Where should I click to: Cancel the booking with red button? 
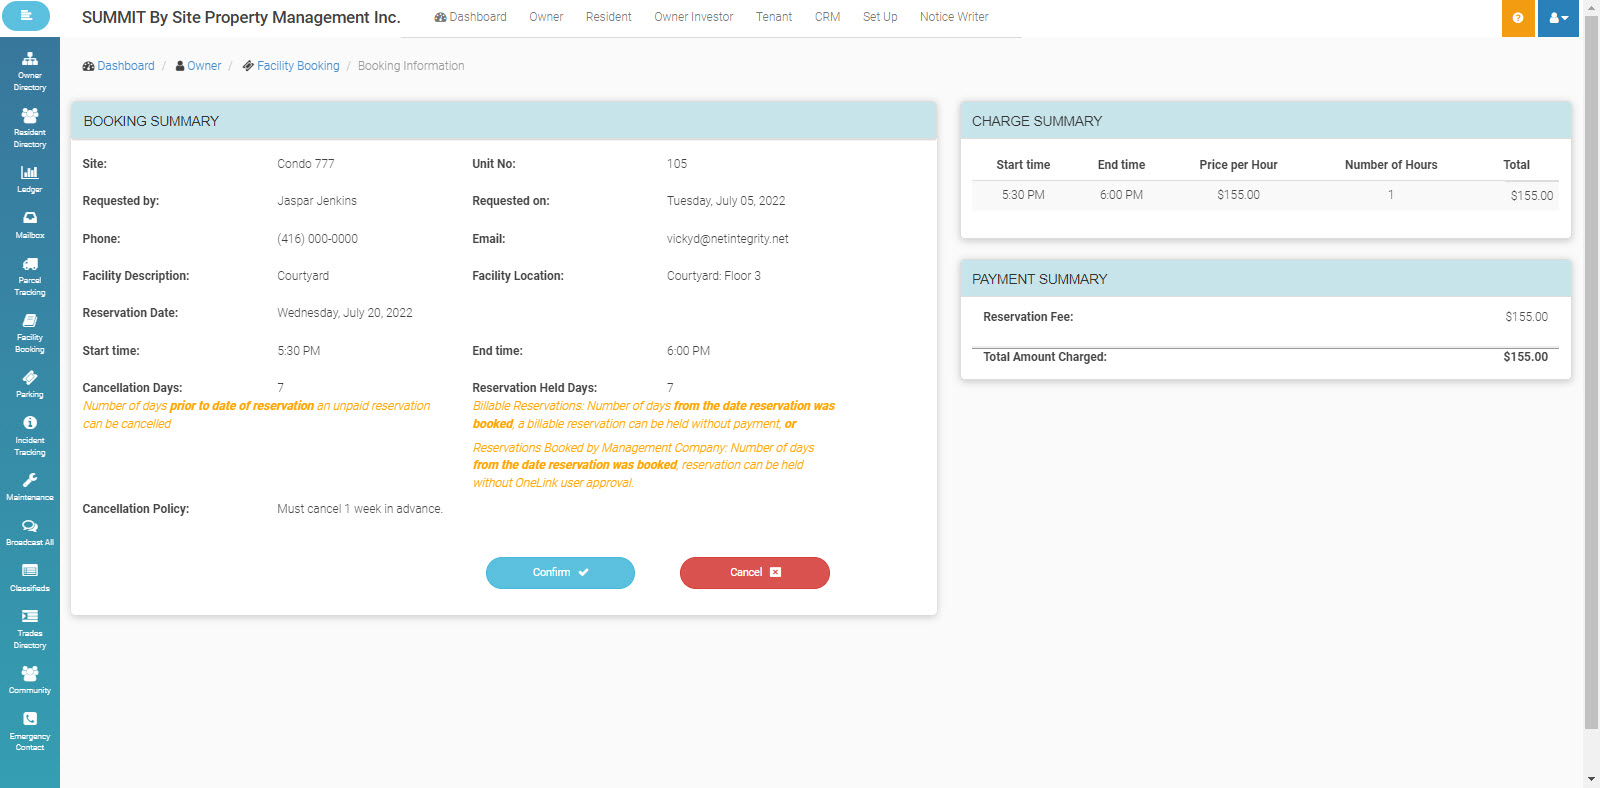pyautogui.click(x=755, y=573)
